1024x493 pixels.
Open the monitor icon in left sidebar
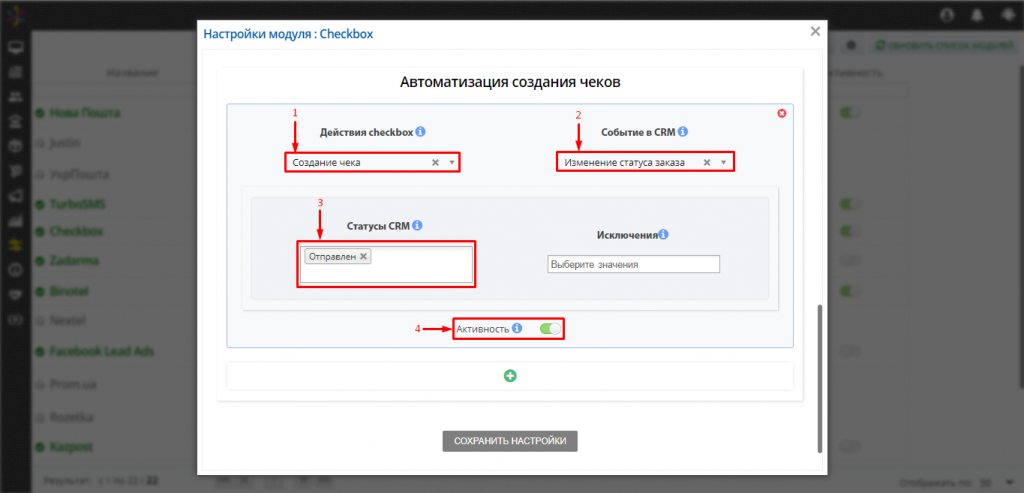coord(15,47)
